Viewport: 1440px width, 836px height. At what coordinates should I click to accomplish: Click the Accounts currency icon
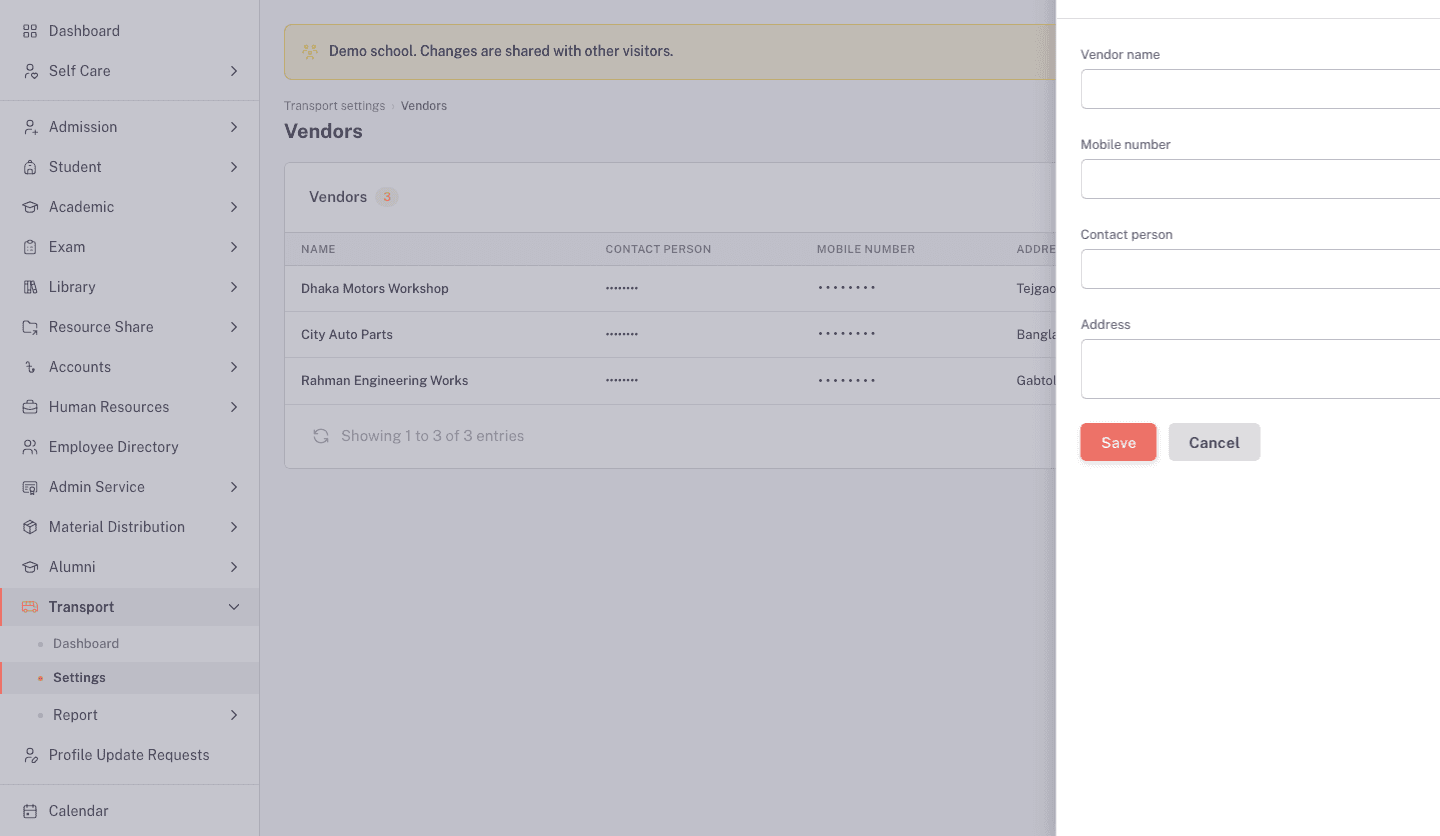30,367
